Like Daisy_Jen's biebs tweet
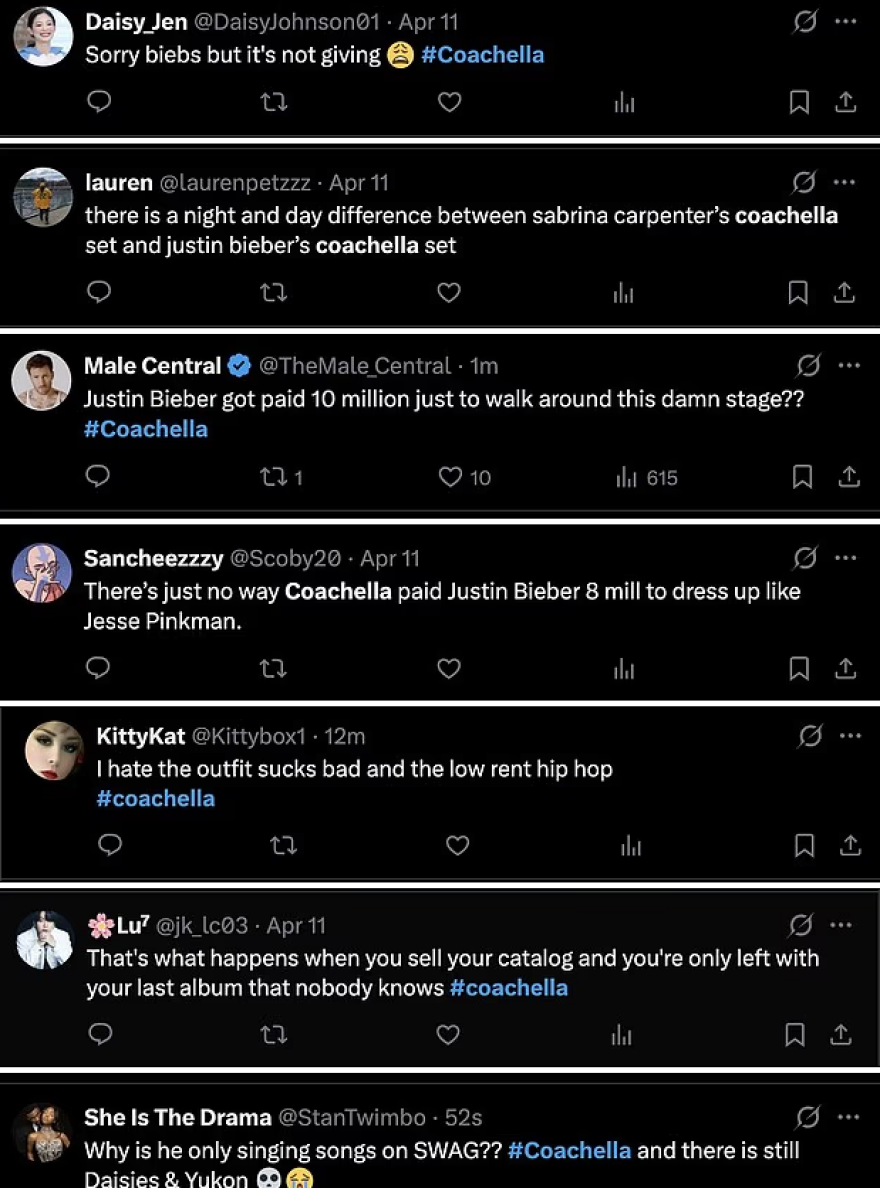This screenshot has height=1188, width=880. click(450, 102)
